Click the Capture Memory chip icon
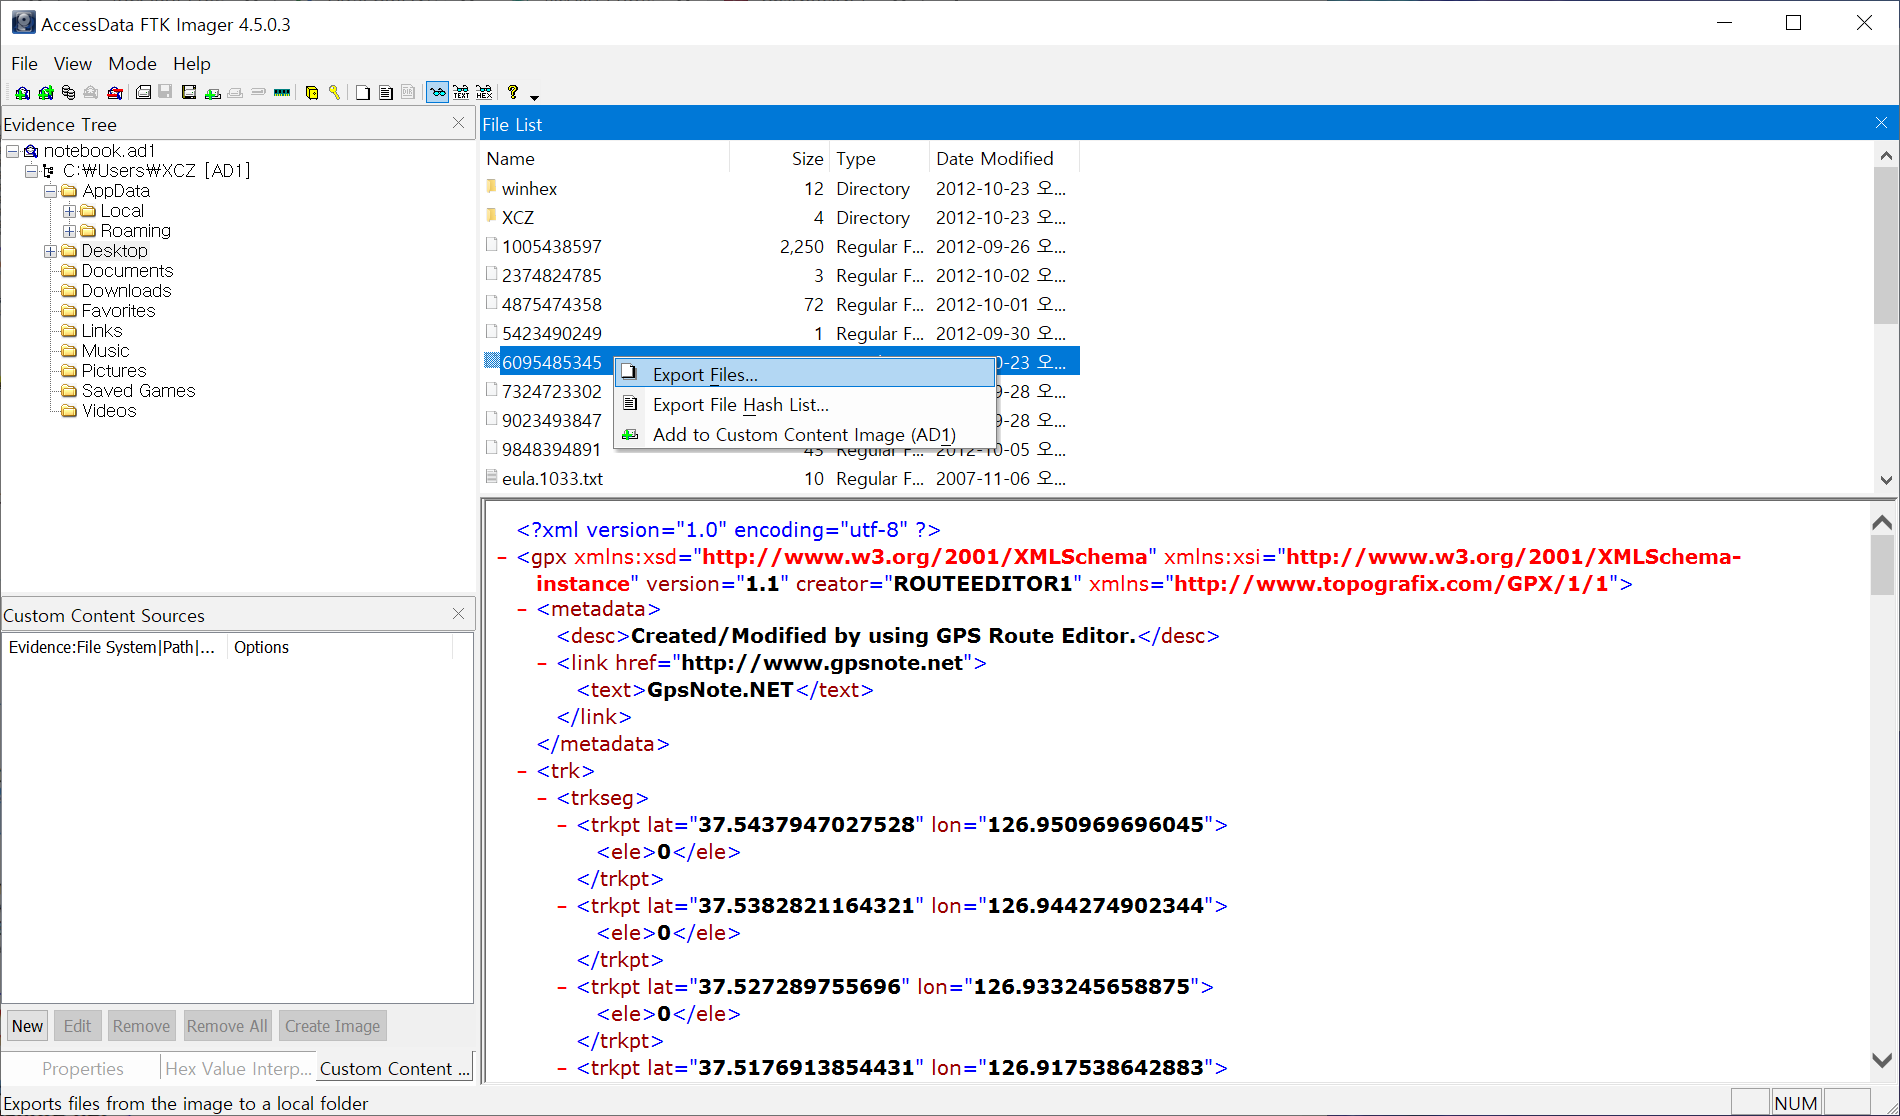Image resolution: width=1900 pixels, height=1116 pixels. coord(282,93)
